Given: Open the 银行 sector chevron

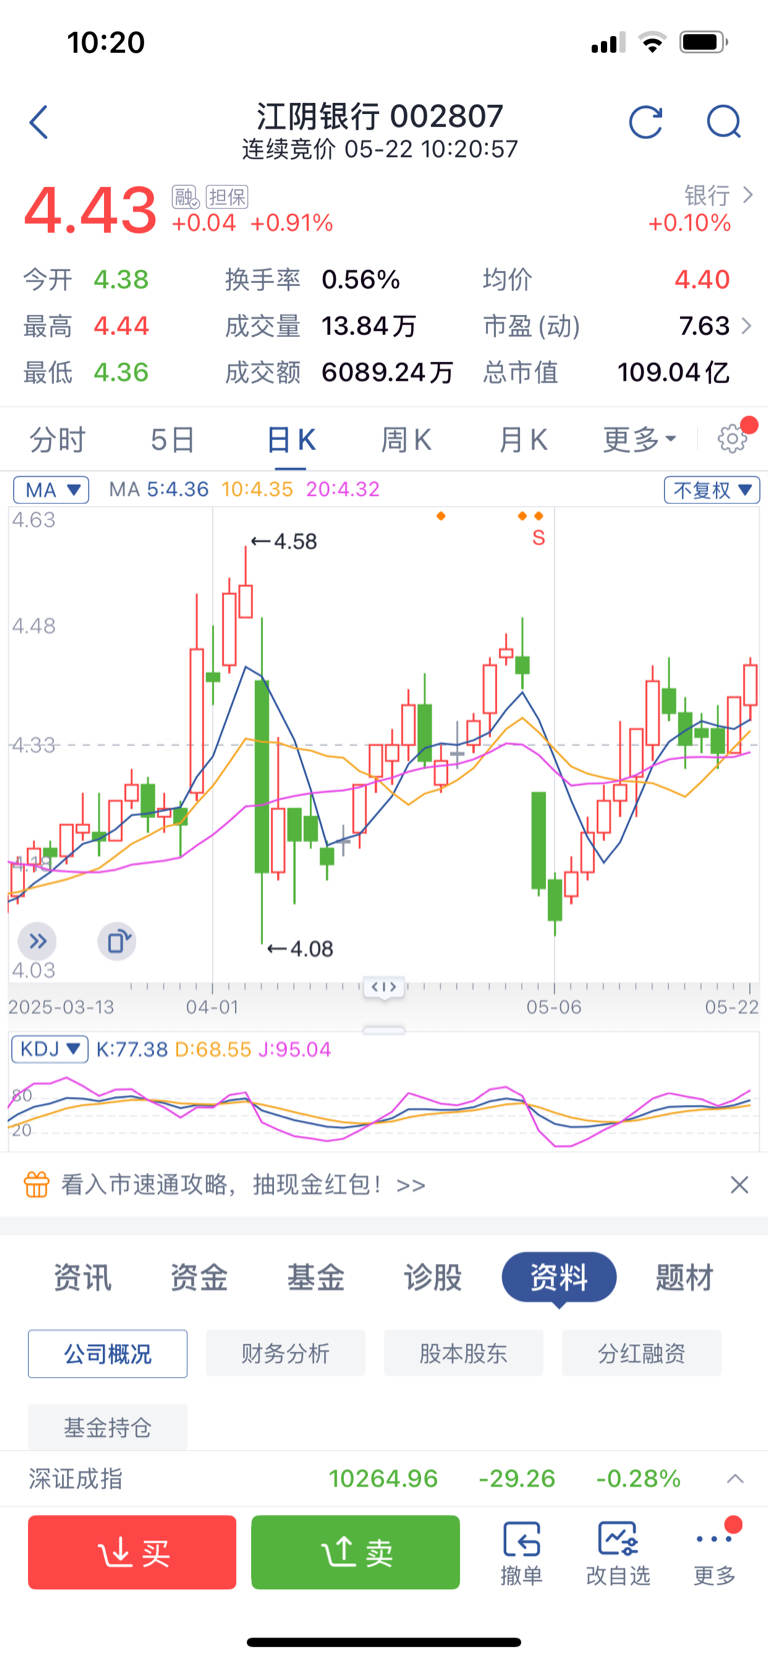Looking at the screenshot, I should point(748,195).
